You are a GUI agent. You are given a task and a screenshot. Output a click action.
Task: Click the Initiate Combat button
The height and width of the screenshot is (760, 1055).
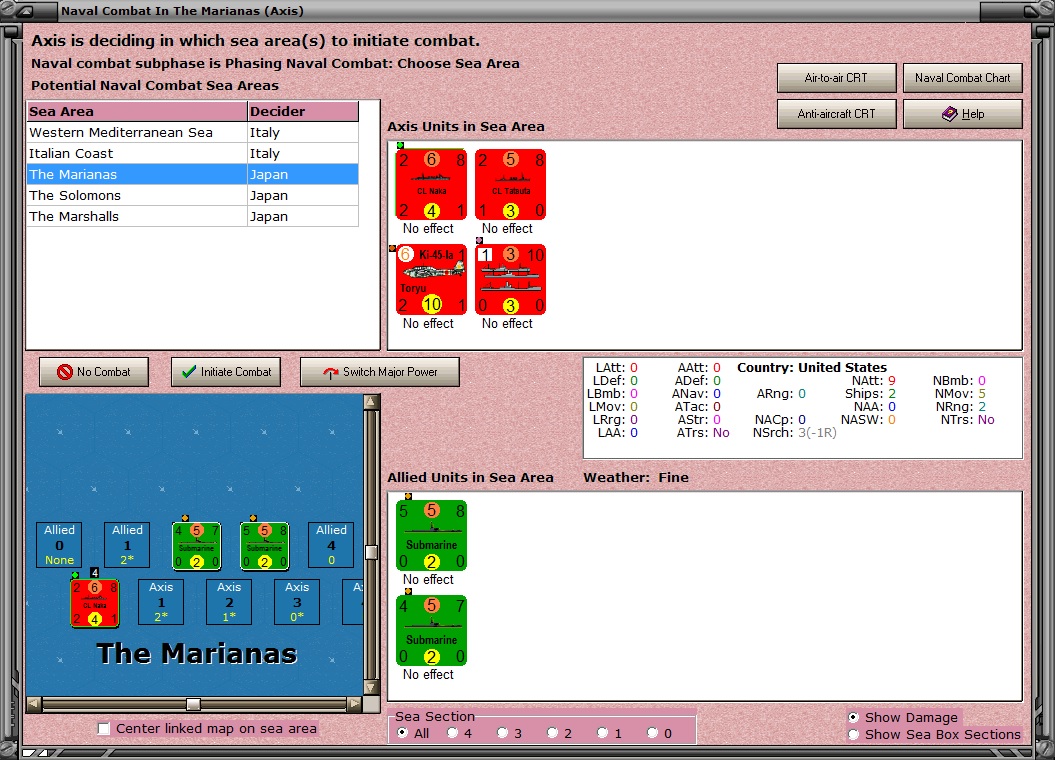coord(225,372)
